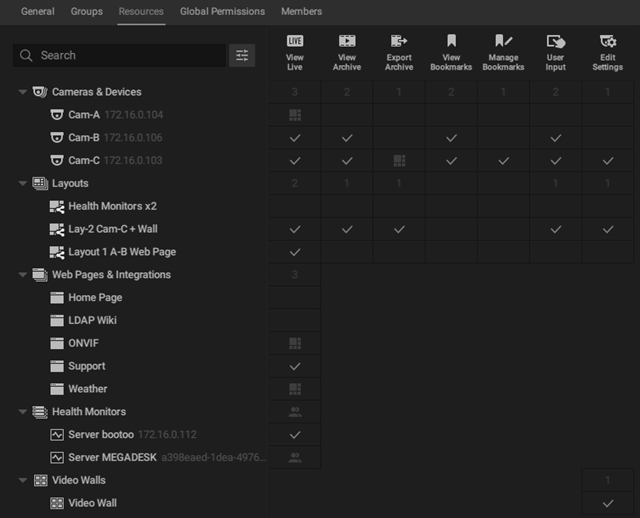Screen dimensions: 640x518
Task: Click the Cam-C camera icon
Action: tap(57, 160)
